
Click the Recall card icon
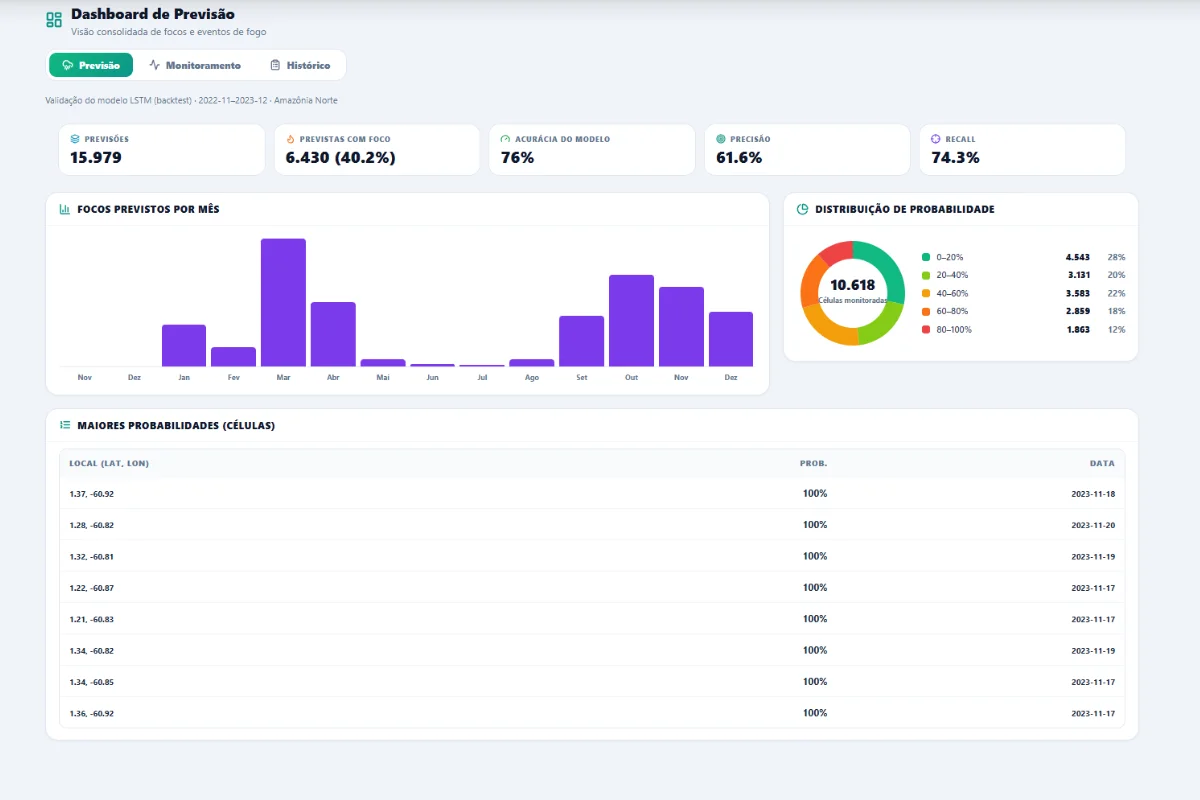click(936, 139)
